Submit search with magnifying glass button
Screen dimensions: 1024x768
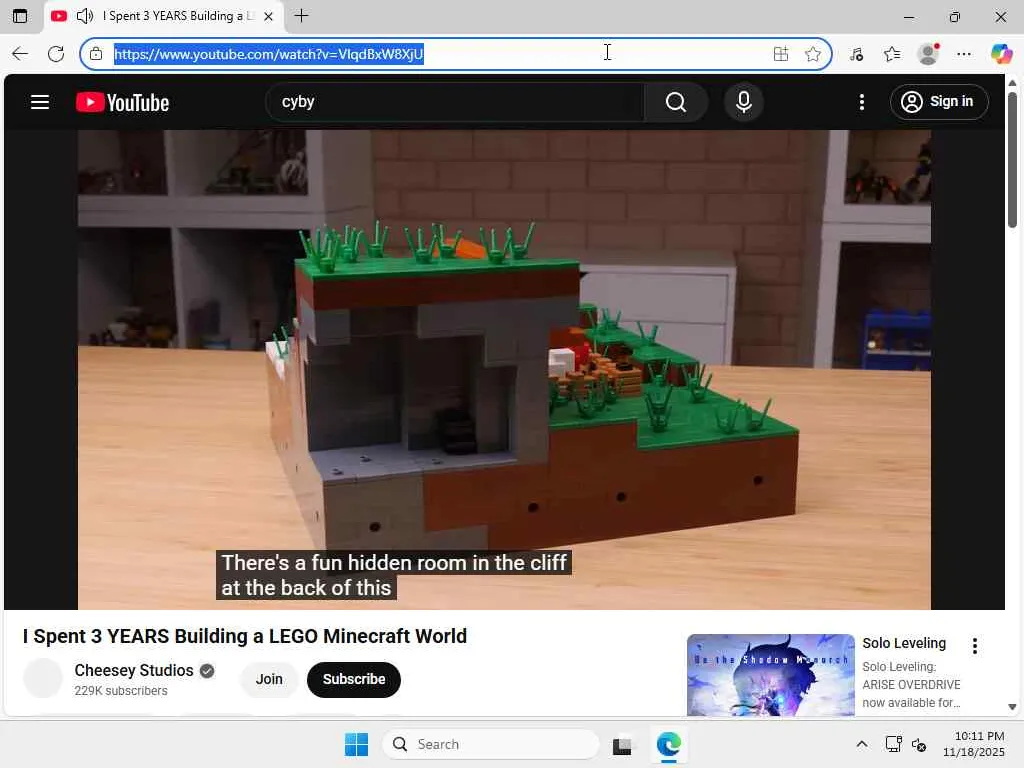676,102
